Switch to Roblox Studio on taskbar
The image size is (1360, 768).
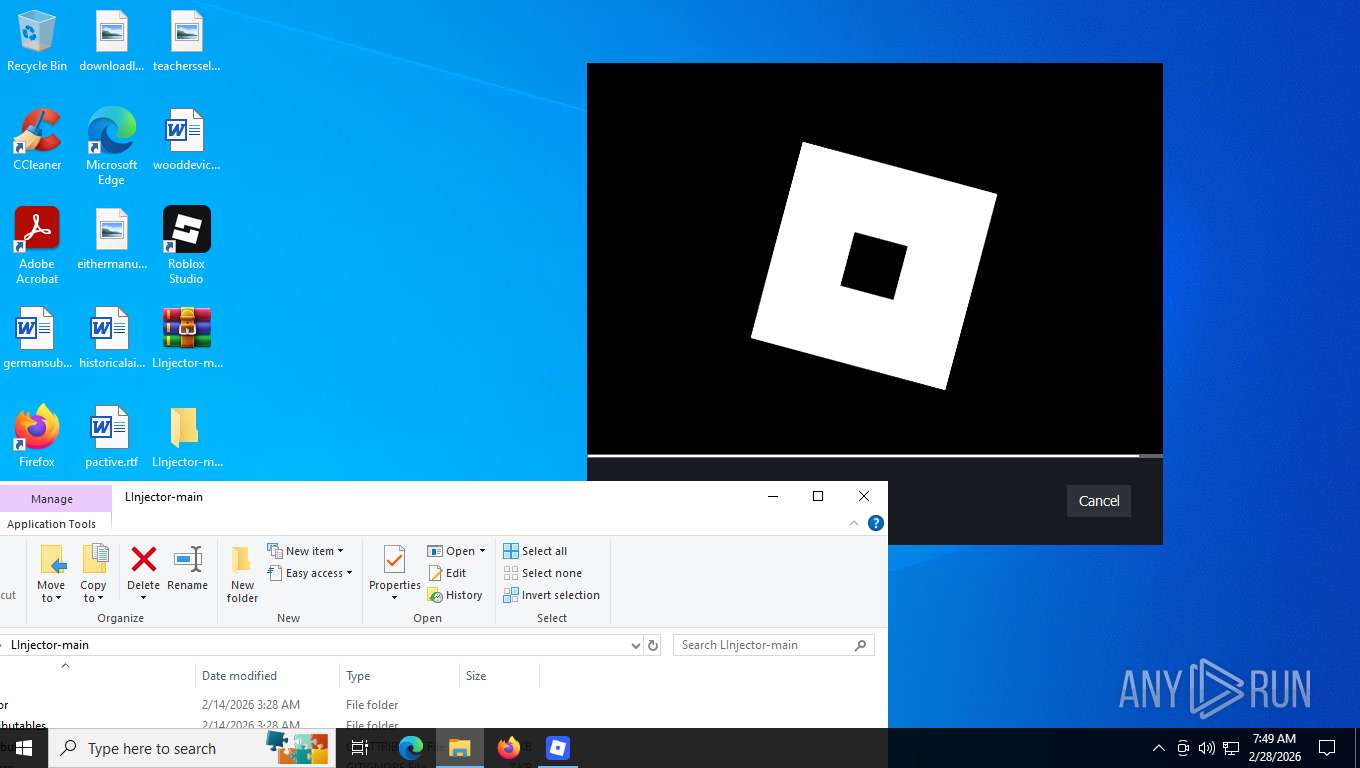557,748
